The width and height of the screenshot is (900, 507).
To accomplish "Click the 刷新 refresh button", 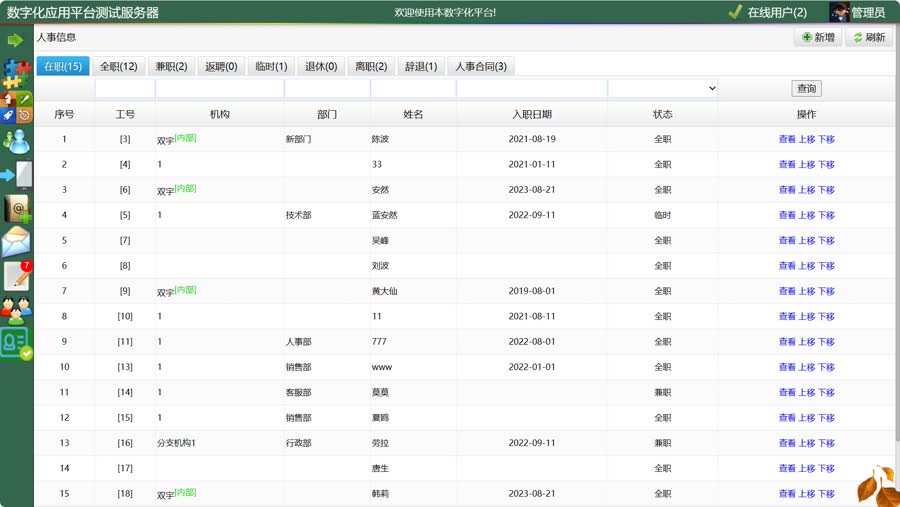I will point(868,38).
